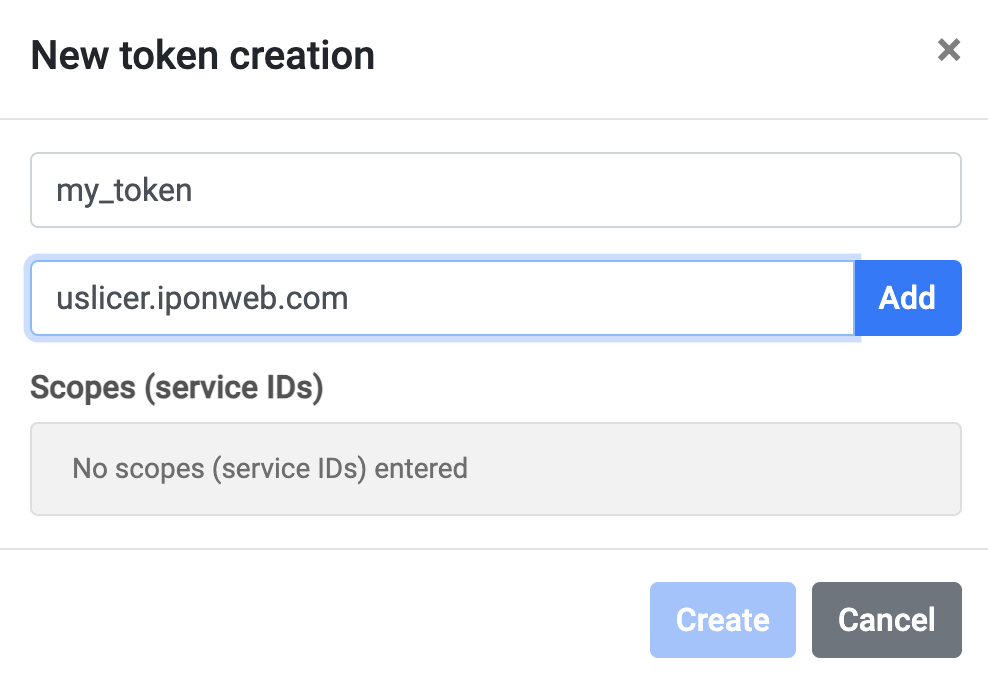This screenshot has width=988, height=686.
Task: Select the service ID text field
Action: pos(442,298)
